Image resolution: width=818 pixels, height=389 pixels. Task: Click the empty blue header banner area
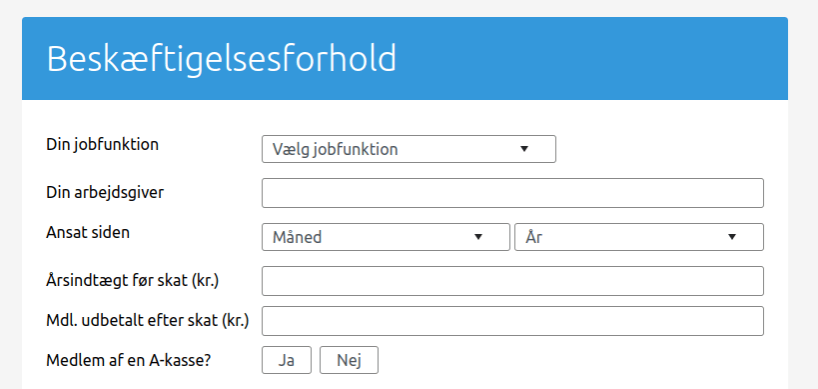pyautogui.click(x=590, y=58)
